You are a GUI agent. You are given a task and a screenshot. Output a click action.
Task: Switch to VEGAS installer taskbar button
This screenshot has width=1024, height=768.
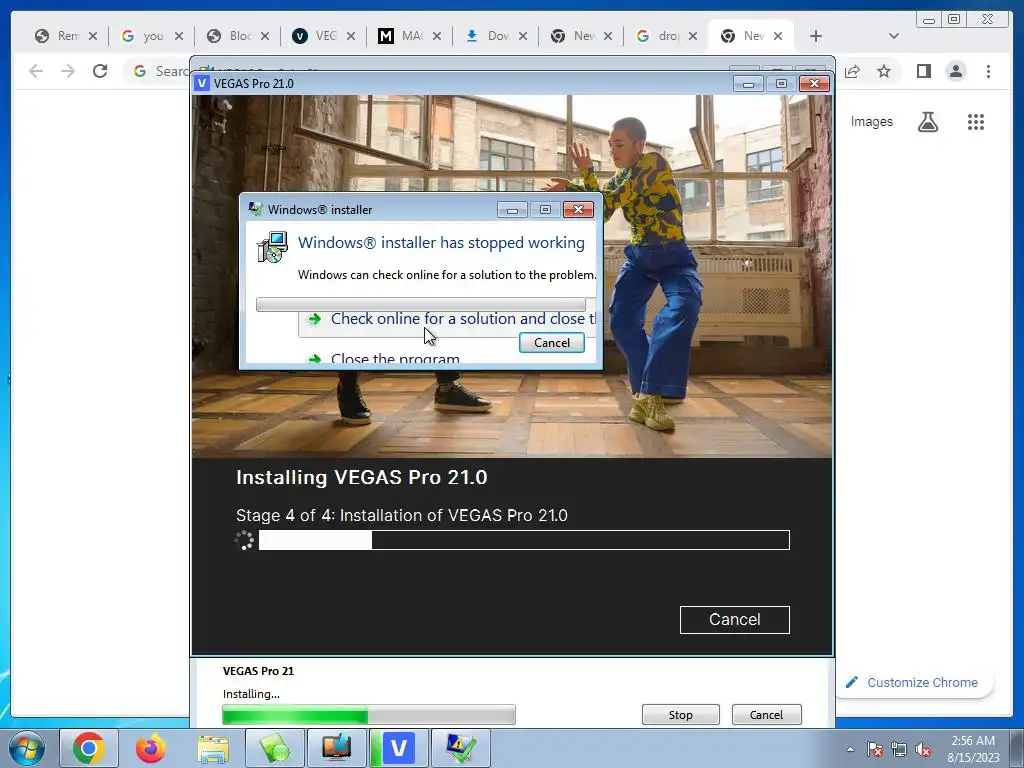click(398, 748)
